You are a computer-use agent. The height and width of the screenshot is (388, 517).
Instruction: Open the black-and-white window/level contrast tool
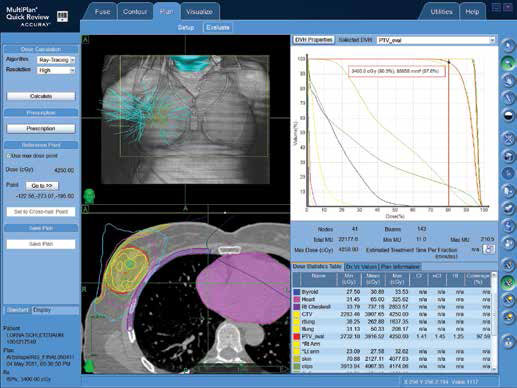coord(508,116)
